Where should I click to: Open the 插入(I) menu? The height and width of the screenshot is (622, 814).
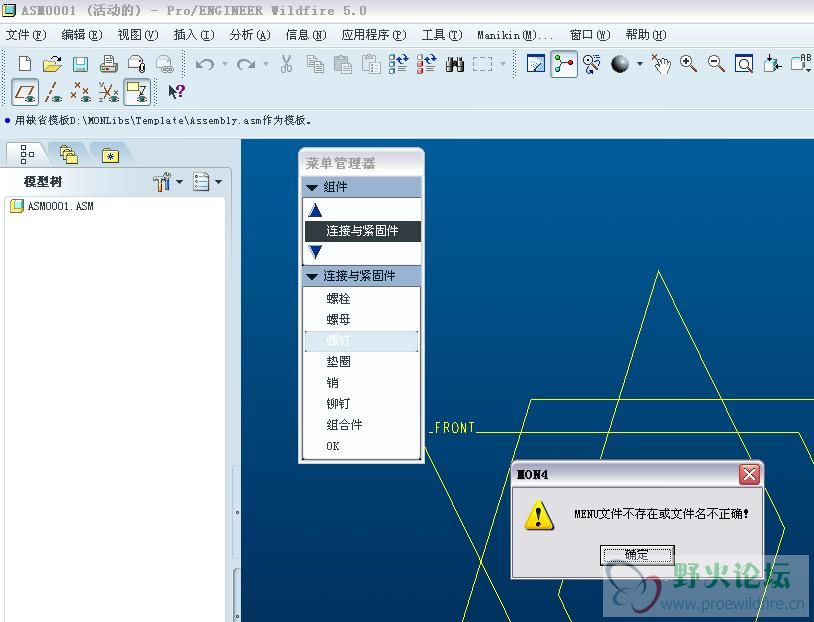coord(194,35)
